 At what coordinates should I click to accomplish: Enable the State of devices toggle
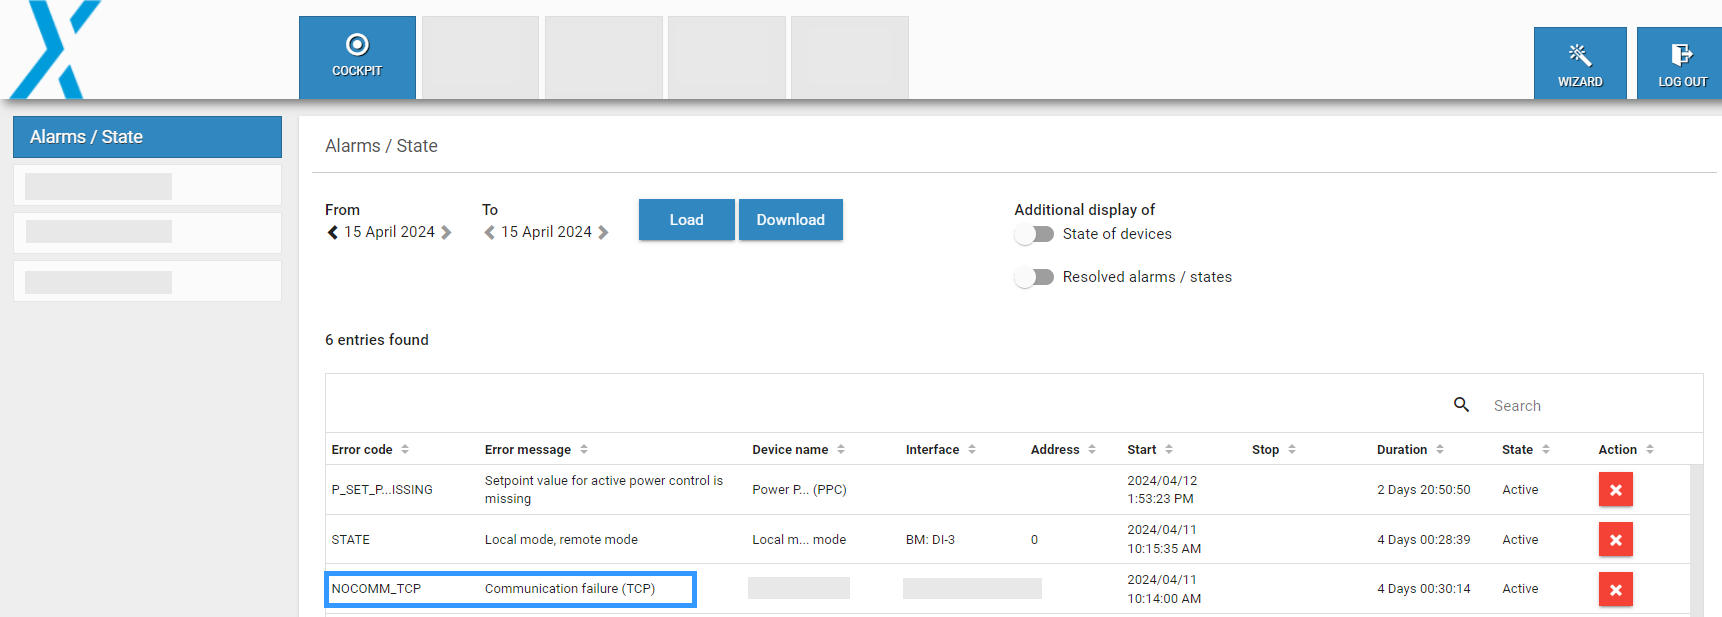click(1034, 234)
